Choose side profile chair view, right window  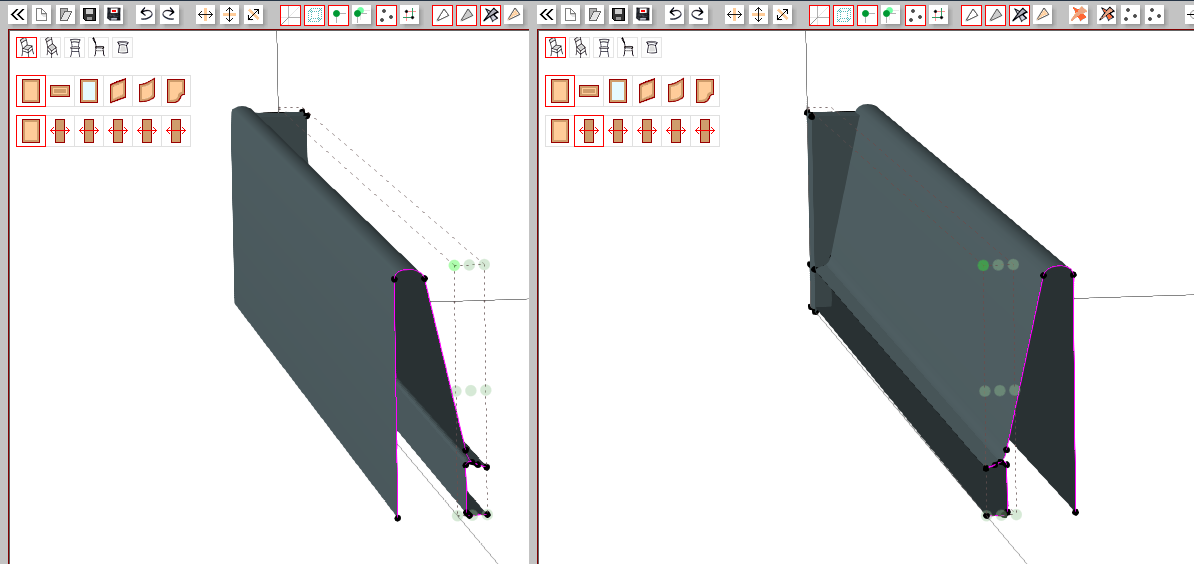click(627, 47)
